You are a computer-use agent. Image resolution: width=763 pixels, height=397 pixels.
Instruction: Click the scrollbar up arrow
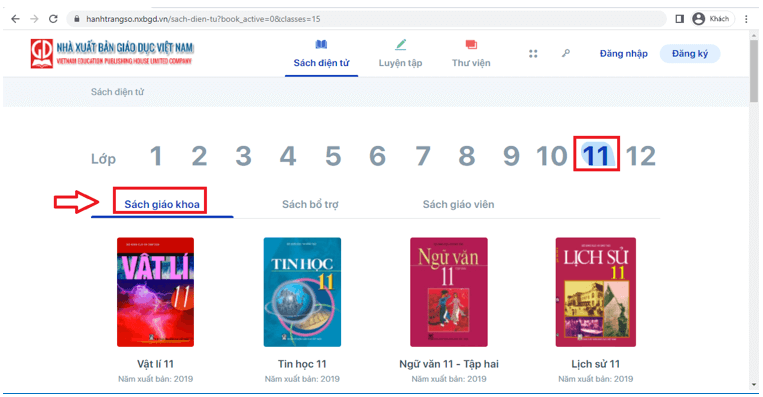754,35
